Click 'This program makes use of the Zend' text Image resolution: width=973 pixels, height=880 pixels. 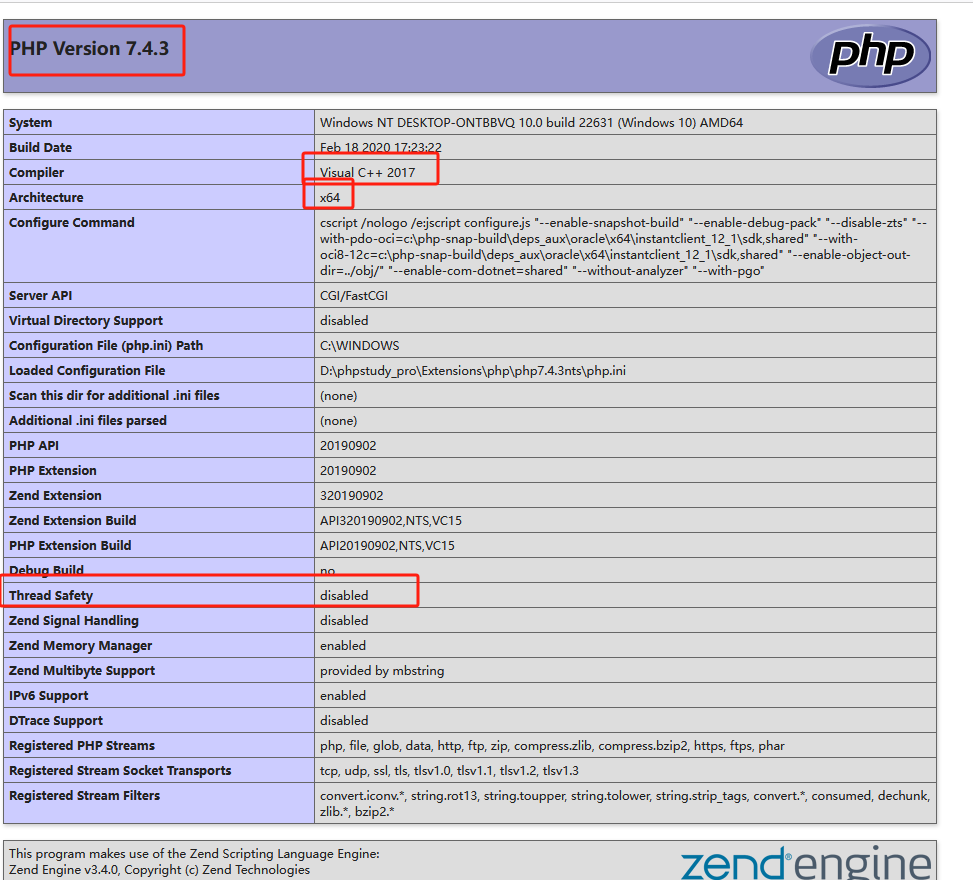194,853
